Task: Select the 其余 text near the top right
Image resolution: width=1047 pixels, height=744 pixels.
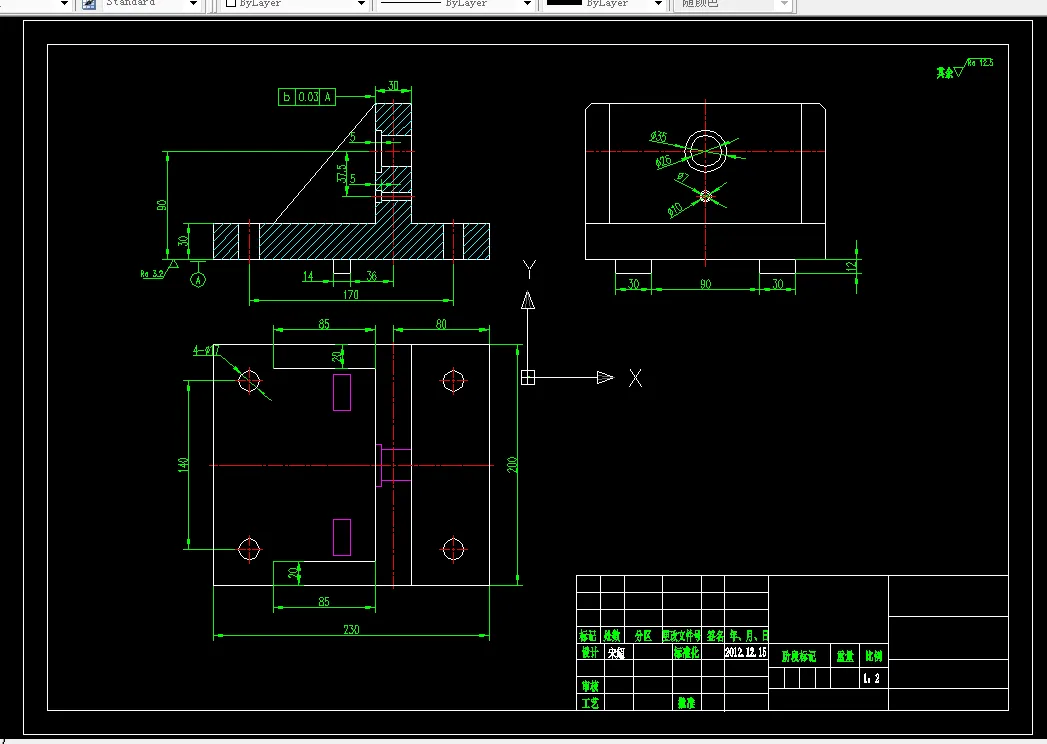Action: [x=944, y=73]
